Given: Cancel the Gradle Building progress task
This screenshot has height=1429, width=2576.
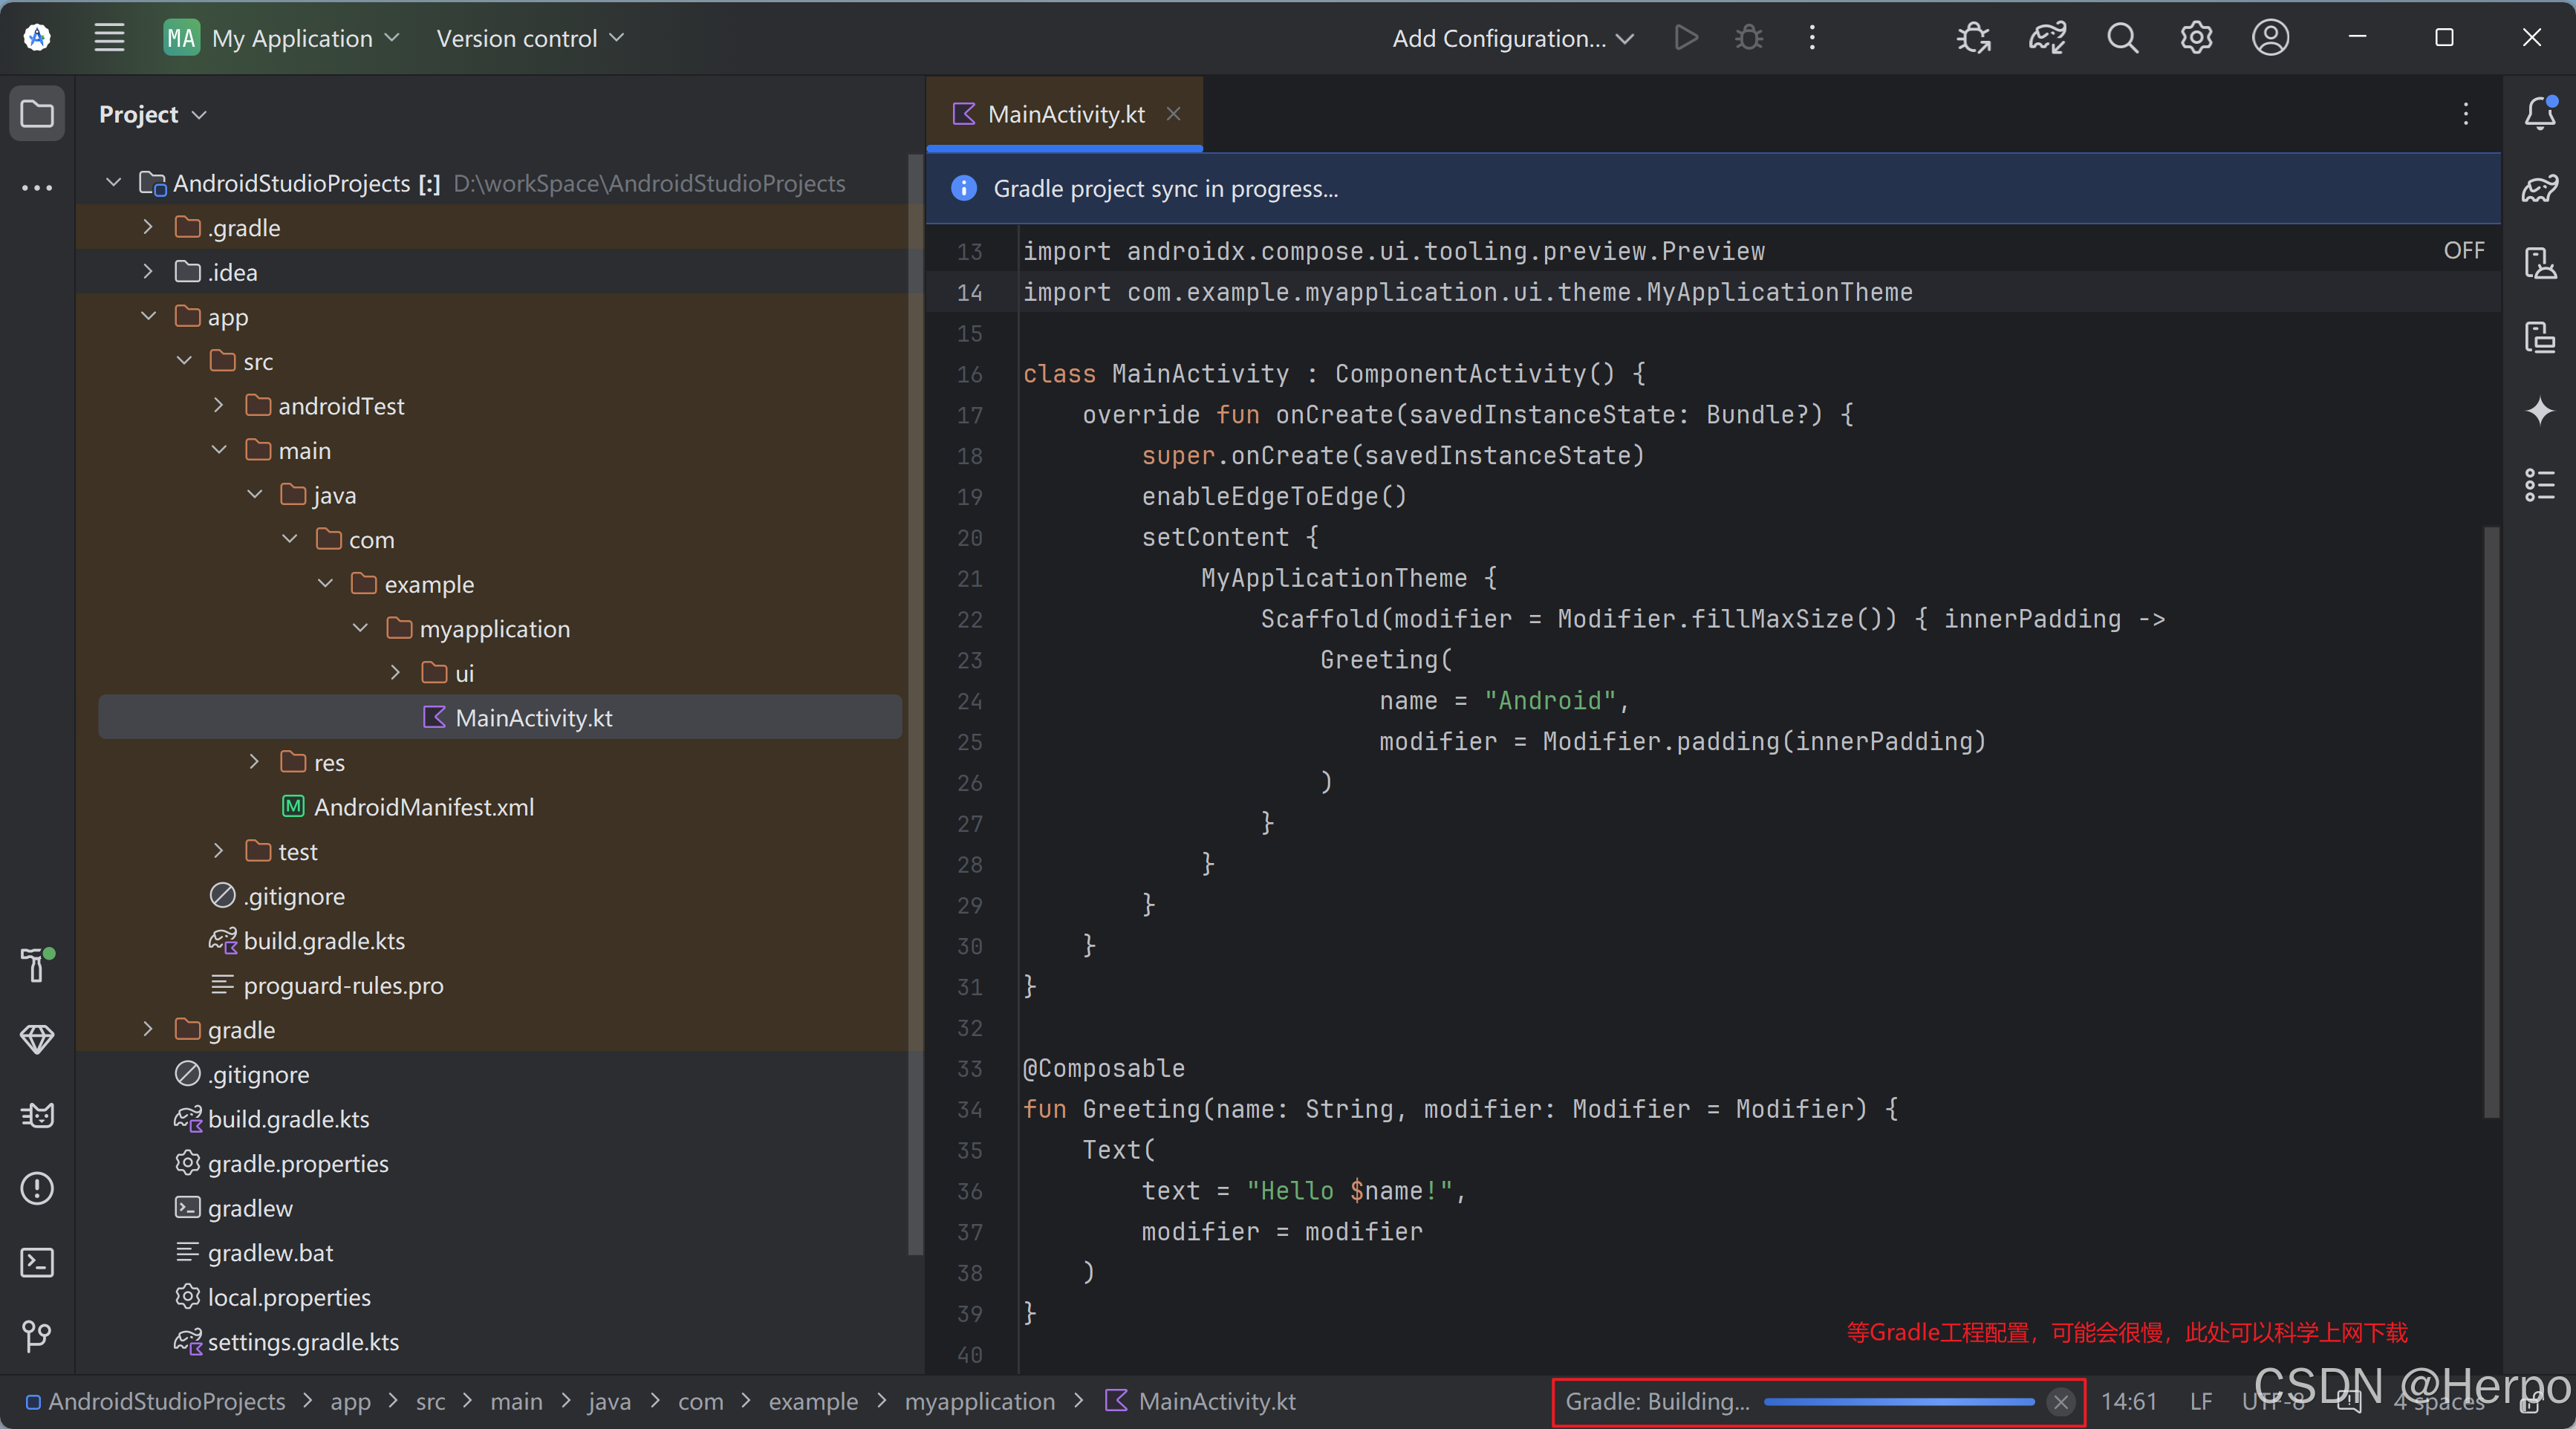Looking at the screenshot, I should [2060, 1402].
